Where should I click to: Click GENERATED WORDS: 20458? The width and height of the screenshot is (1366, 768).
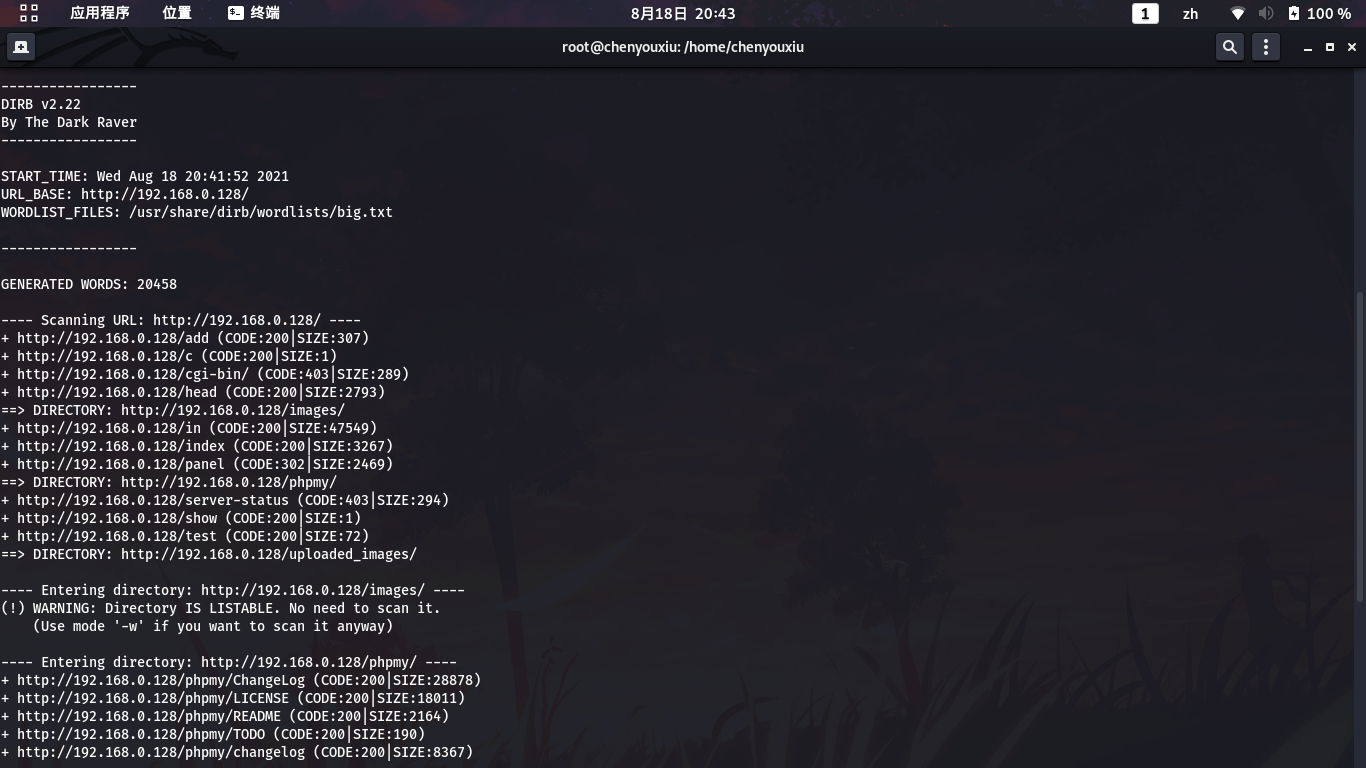click(89, 284)
